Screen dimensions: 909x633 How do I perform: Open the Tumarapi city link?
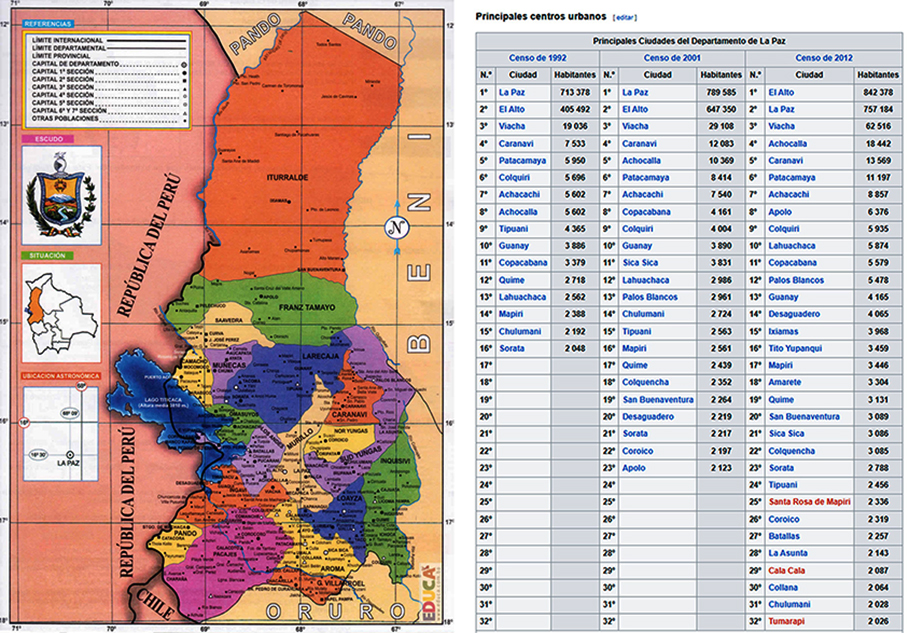pyautogui.click(x=786, y=621)
